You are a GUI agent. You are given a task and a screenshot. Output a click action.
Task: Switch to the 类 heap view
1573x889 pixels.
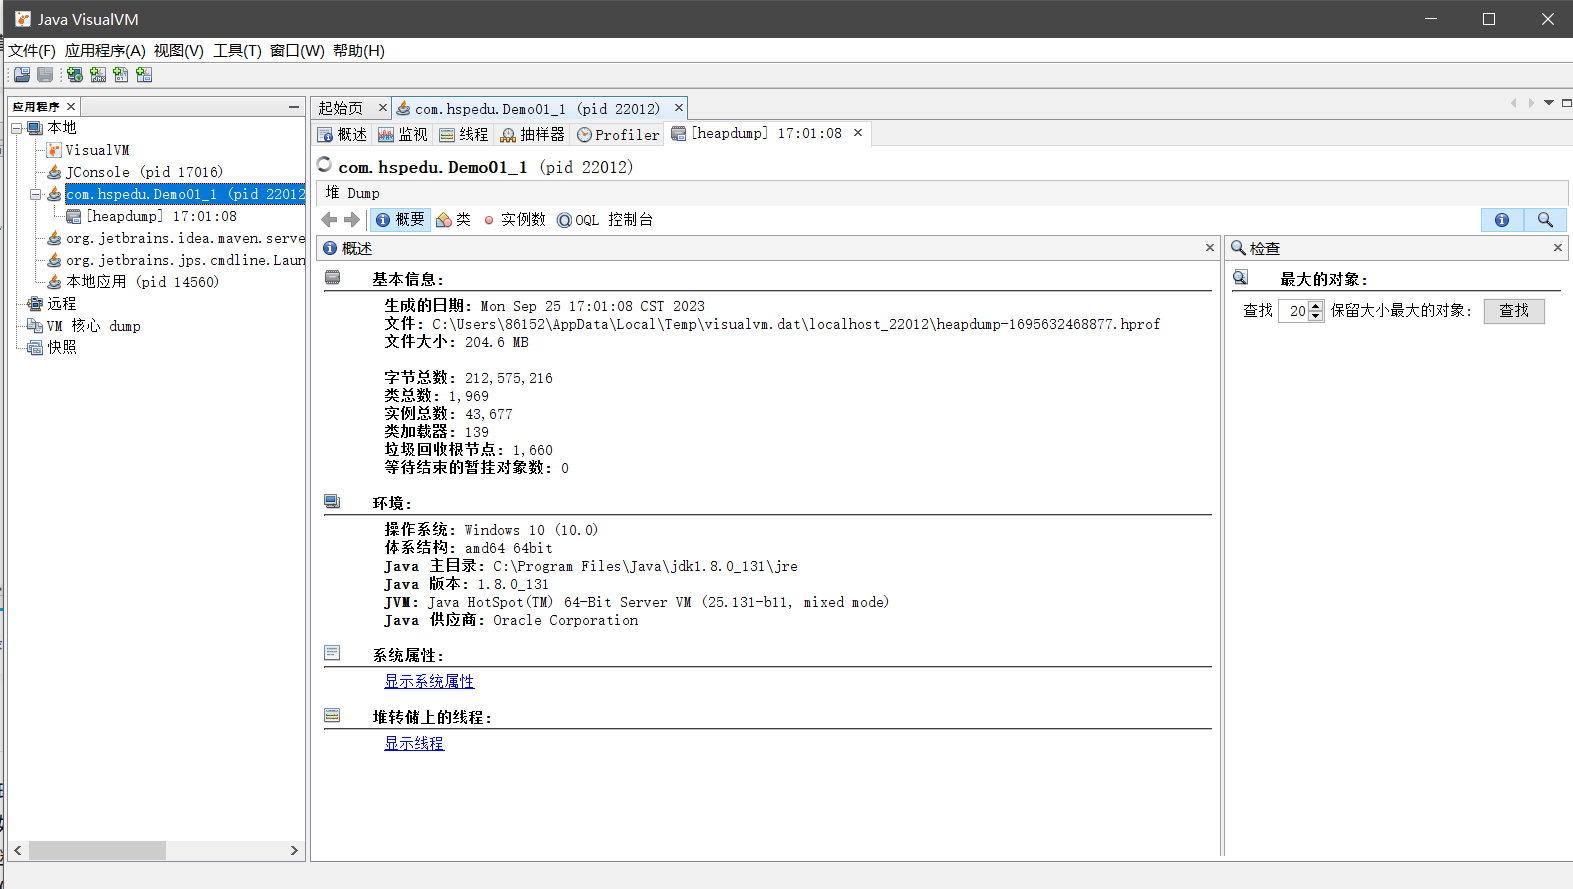pos(454,220)
